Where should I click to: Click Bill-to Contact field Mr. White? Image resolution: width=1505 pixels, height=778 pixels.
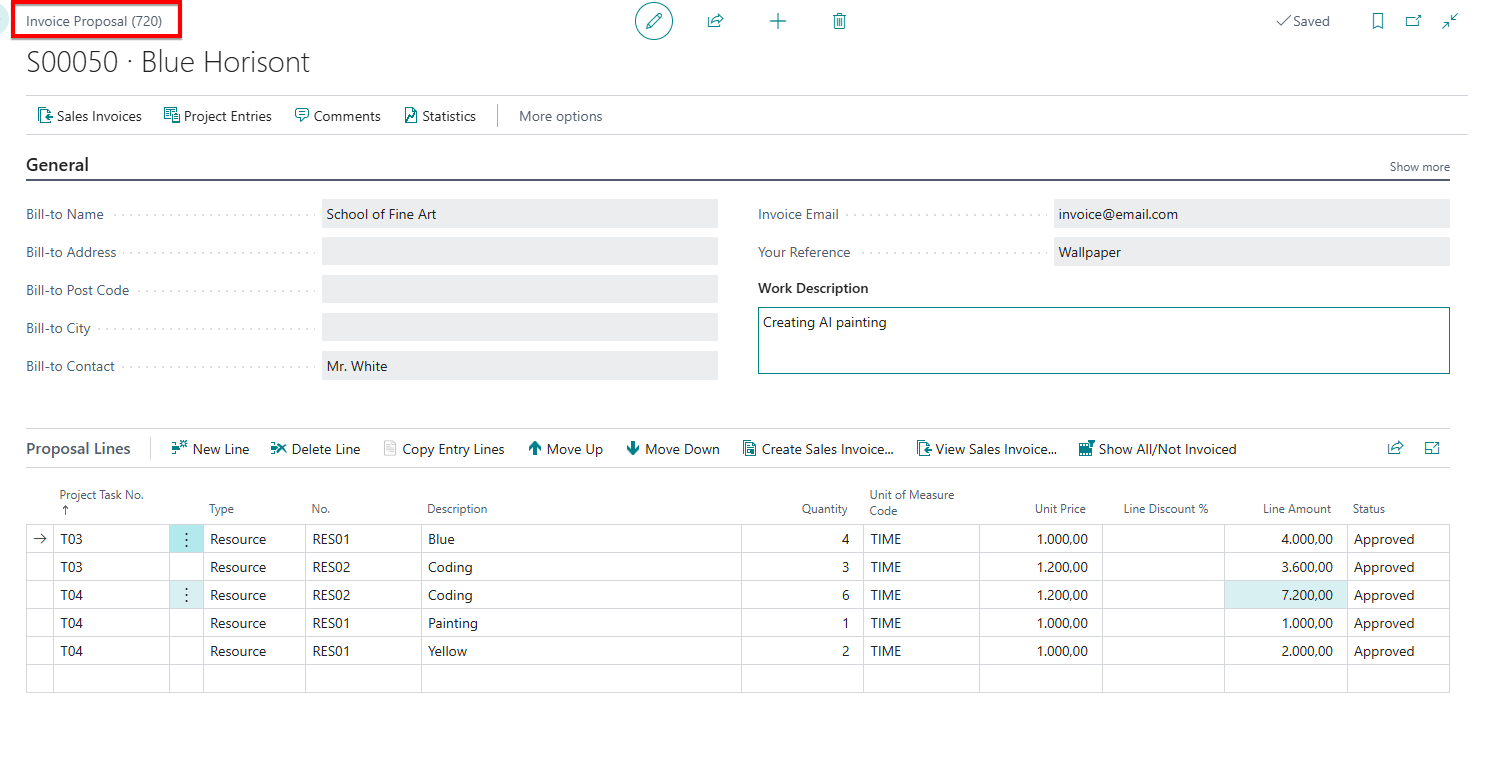(520, 366)
